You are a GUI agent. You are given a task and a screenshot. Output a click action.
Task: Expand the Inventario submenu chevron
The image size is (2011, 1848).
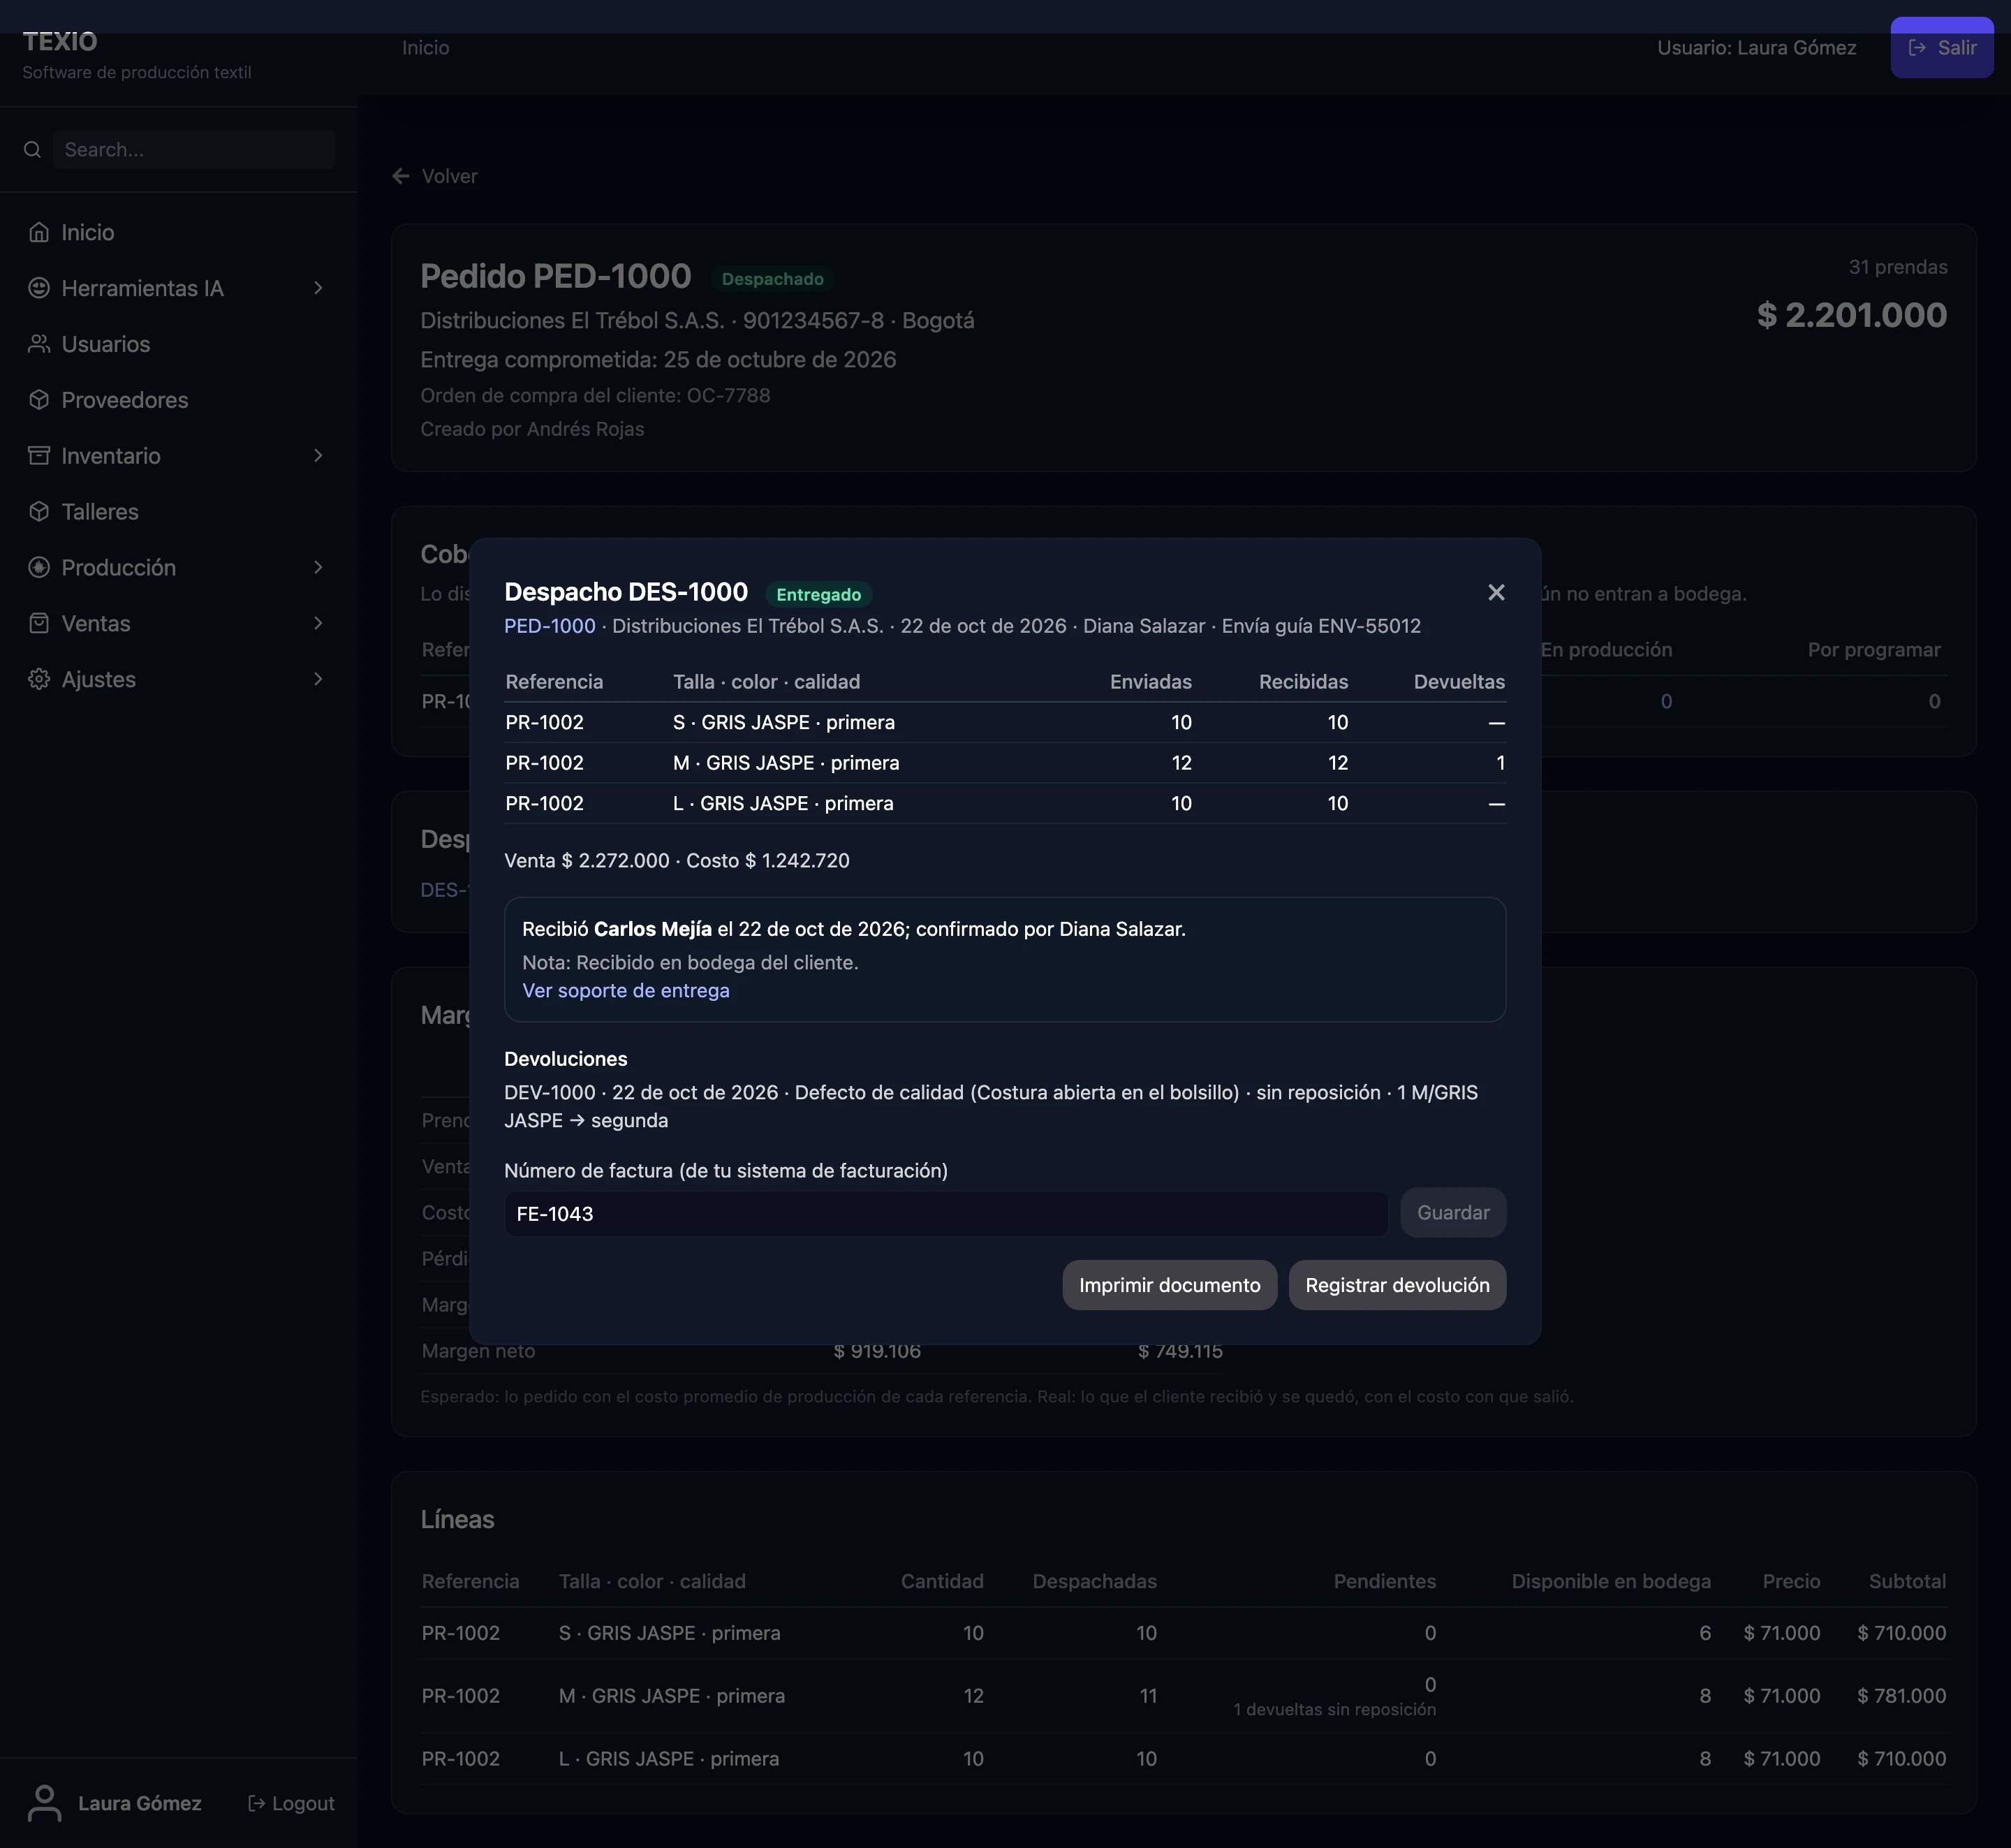(x=318, y=456)
